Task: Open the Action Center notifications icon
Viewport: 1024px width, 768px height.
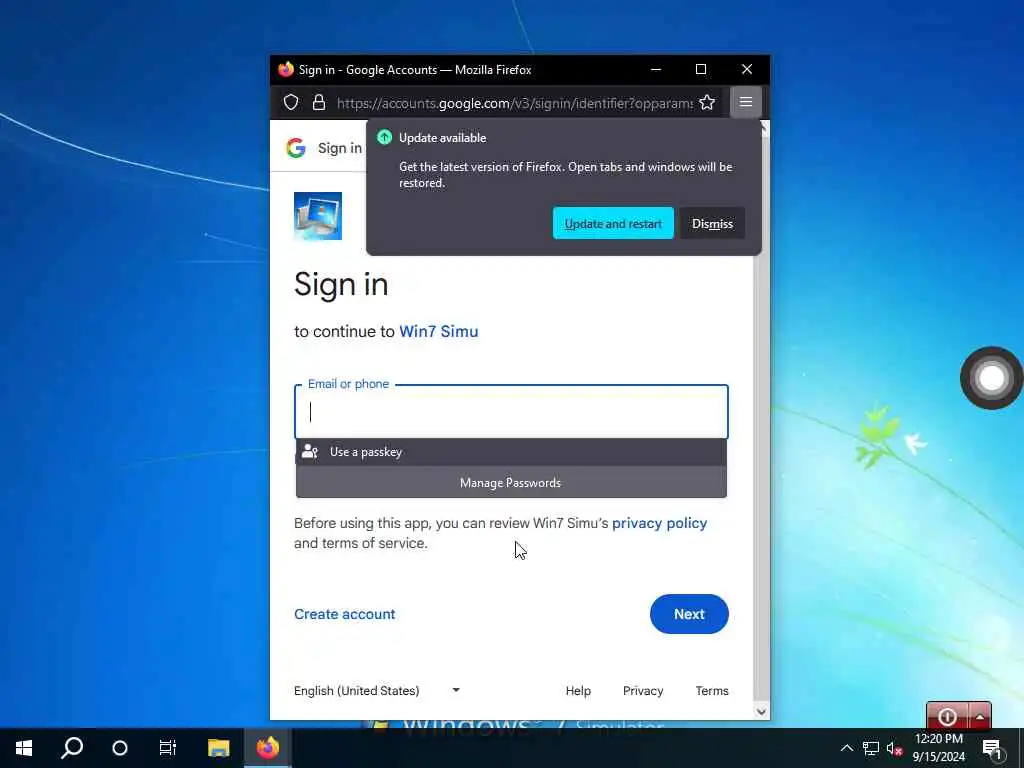Action: (993, 749)
